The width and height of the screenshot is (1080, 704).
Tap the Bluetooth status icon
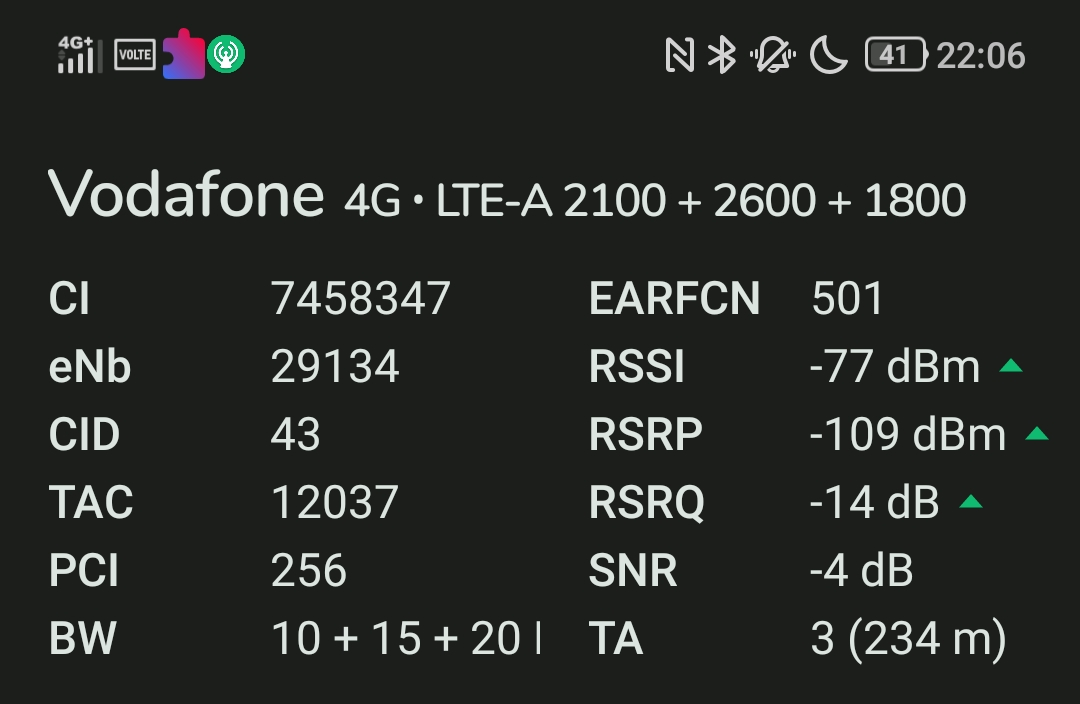[x=722, y=55]
